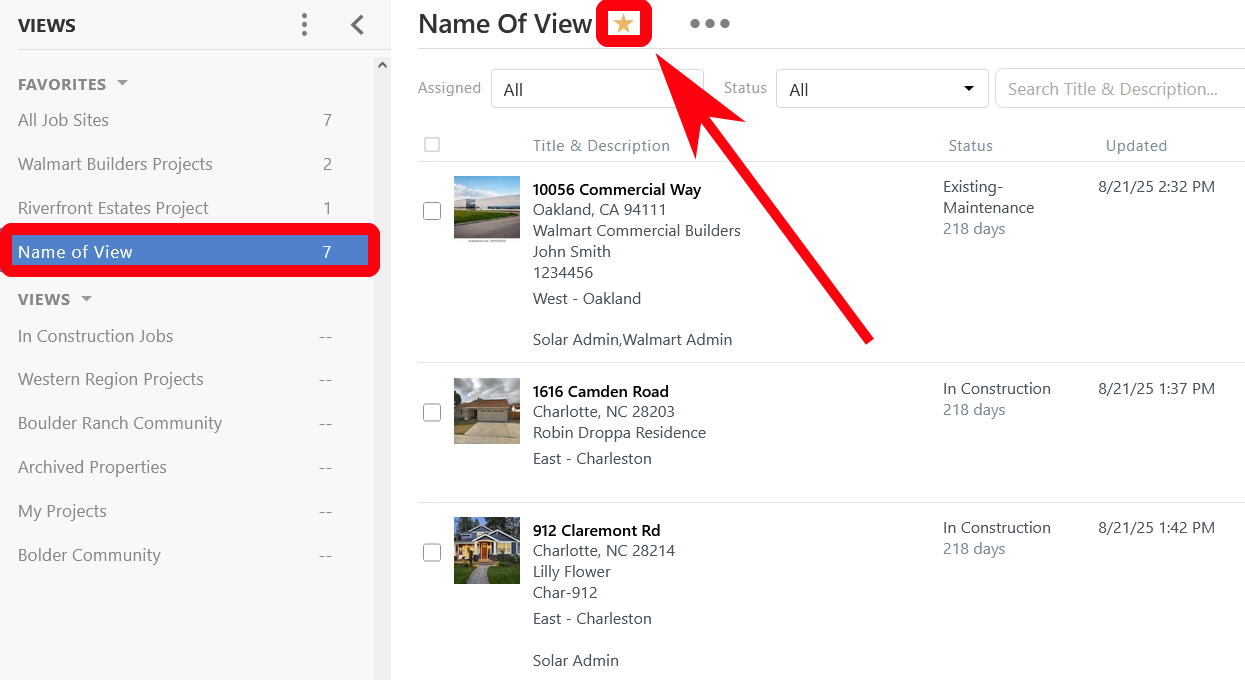Open the 10056 Commercial Way thumbnail
This screenshot has height=680, width=1245.
(x=486, y=208)
